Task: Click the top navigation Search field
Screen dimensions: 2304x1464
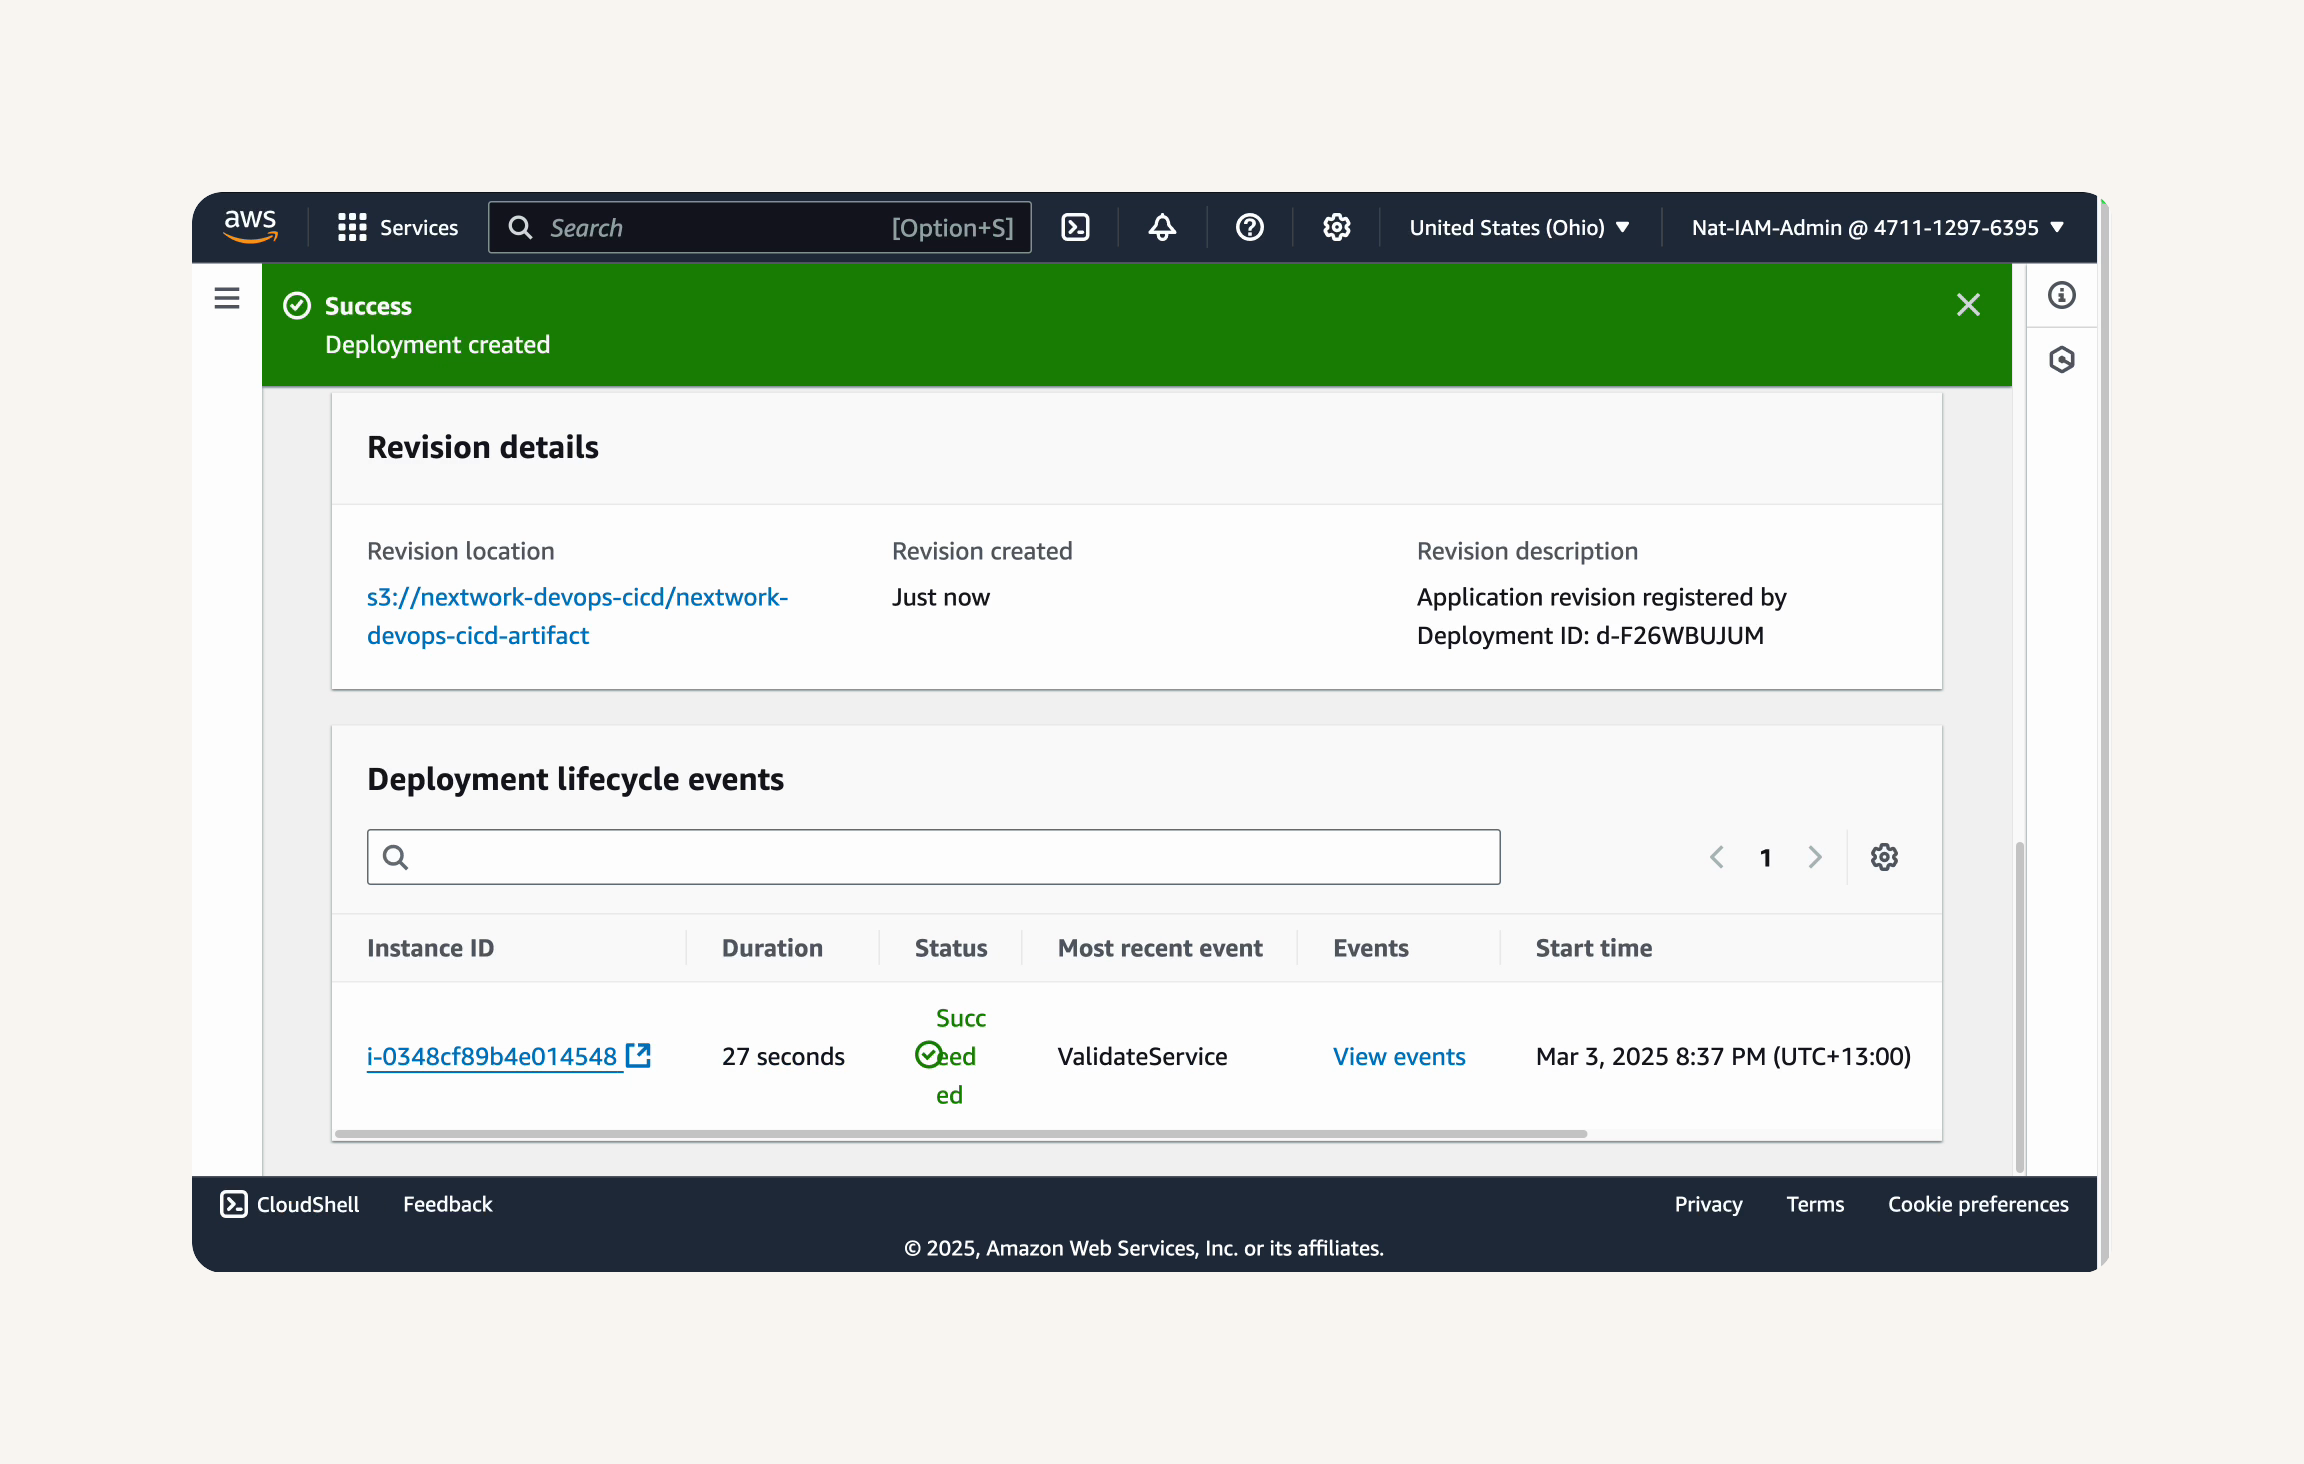Action: point(760,227)
